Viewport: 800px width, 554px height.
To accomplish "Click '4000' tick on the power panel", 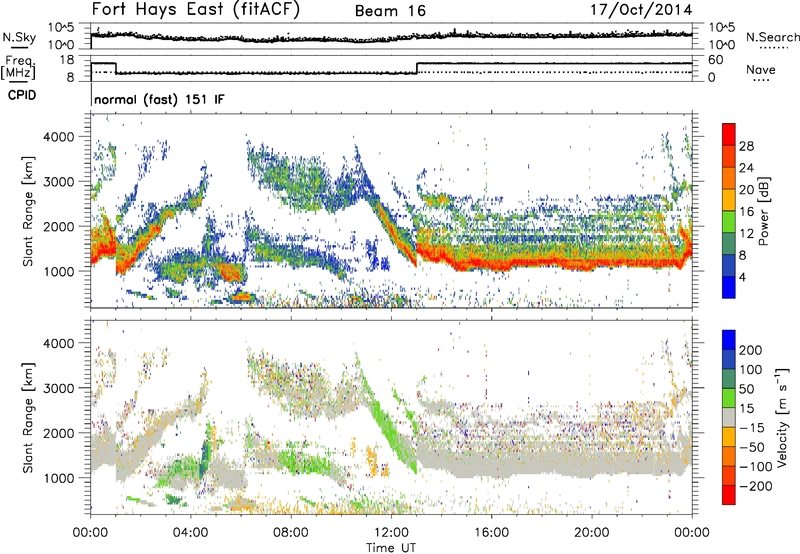I will click(x=58, y=137).
